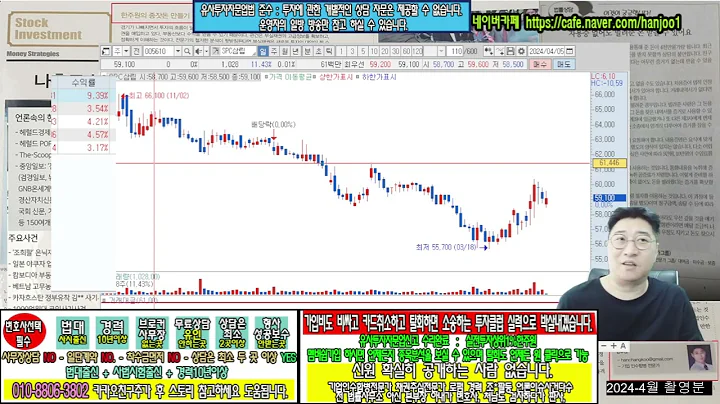
Task: Select the weekly '주' chart period
Action: tap(274, 51)
